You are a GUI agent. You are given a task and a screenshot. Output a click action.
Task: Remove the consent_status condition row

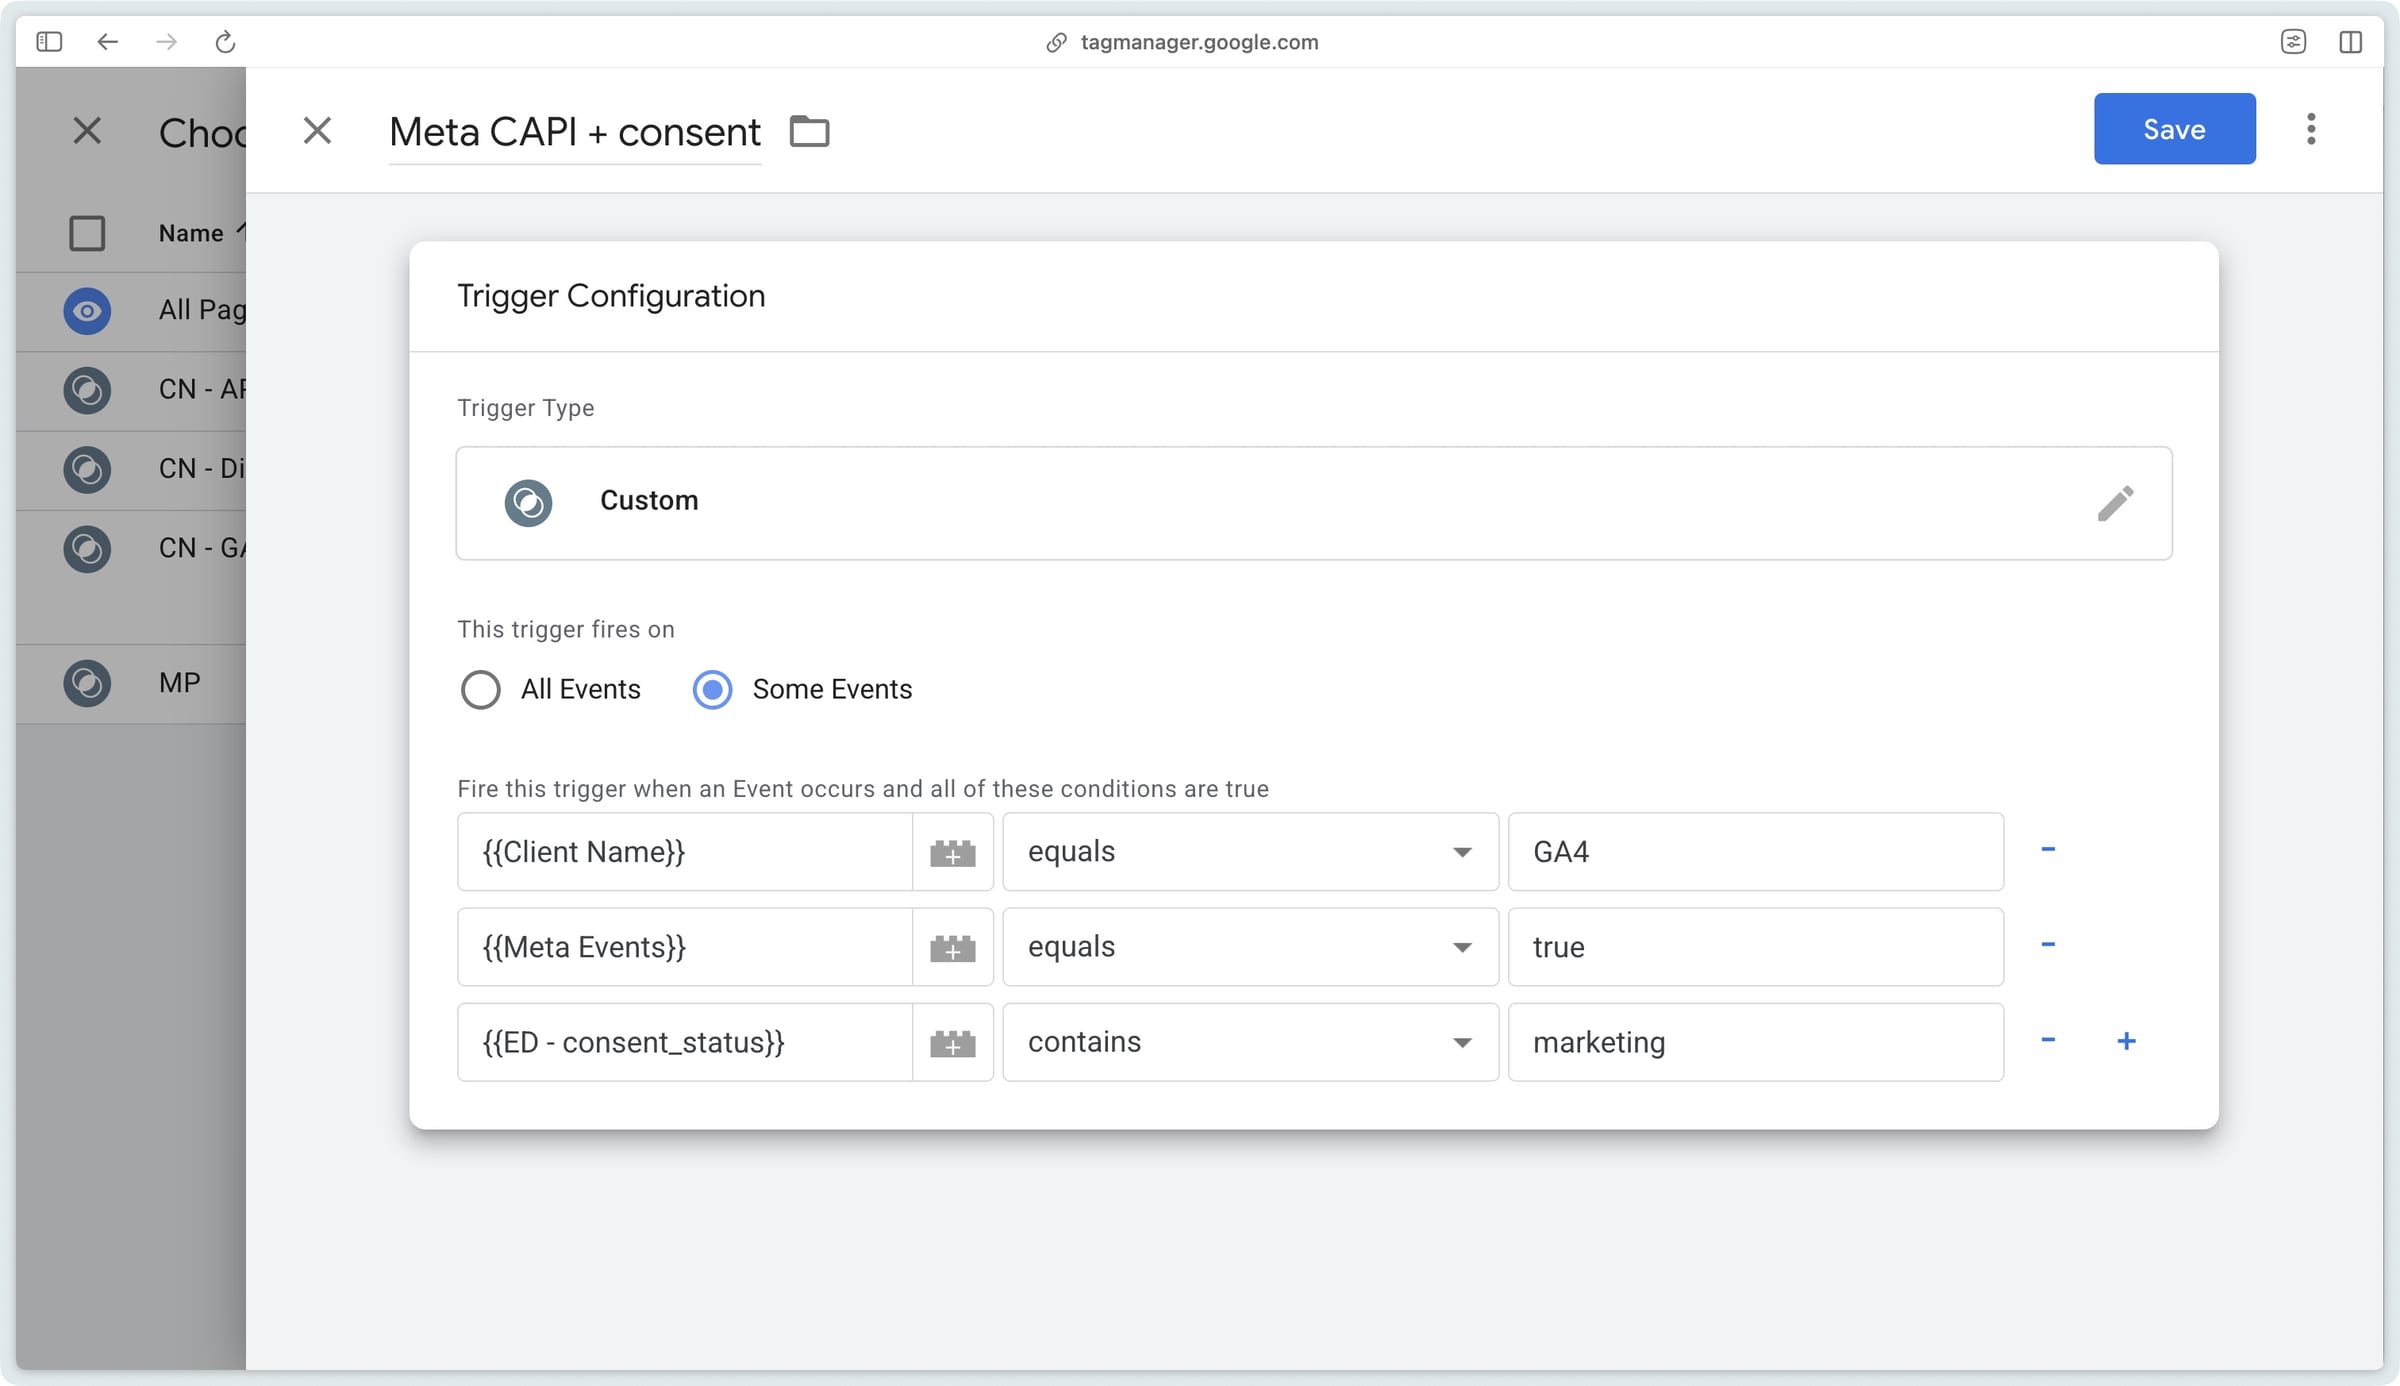click(2048, 1040)
